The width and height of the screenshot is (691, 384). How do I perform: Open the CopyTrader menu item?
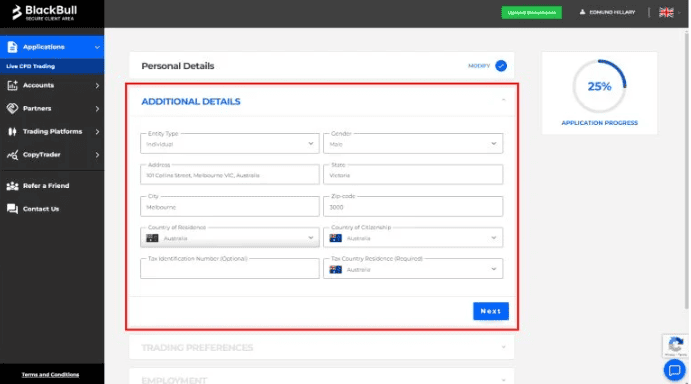[52, 155]
